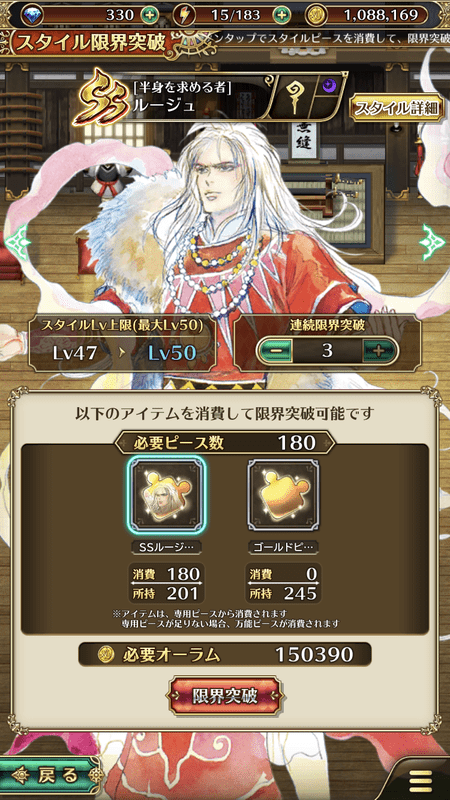
Task: Confirm with the red 限界突破 button
Action: tap(225, 695)
